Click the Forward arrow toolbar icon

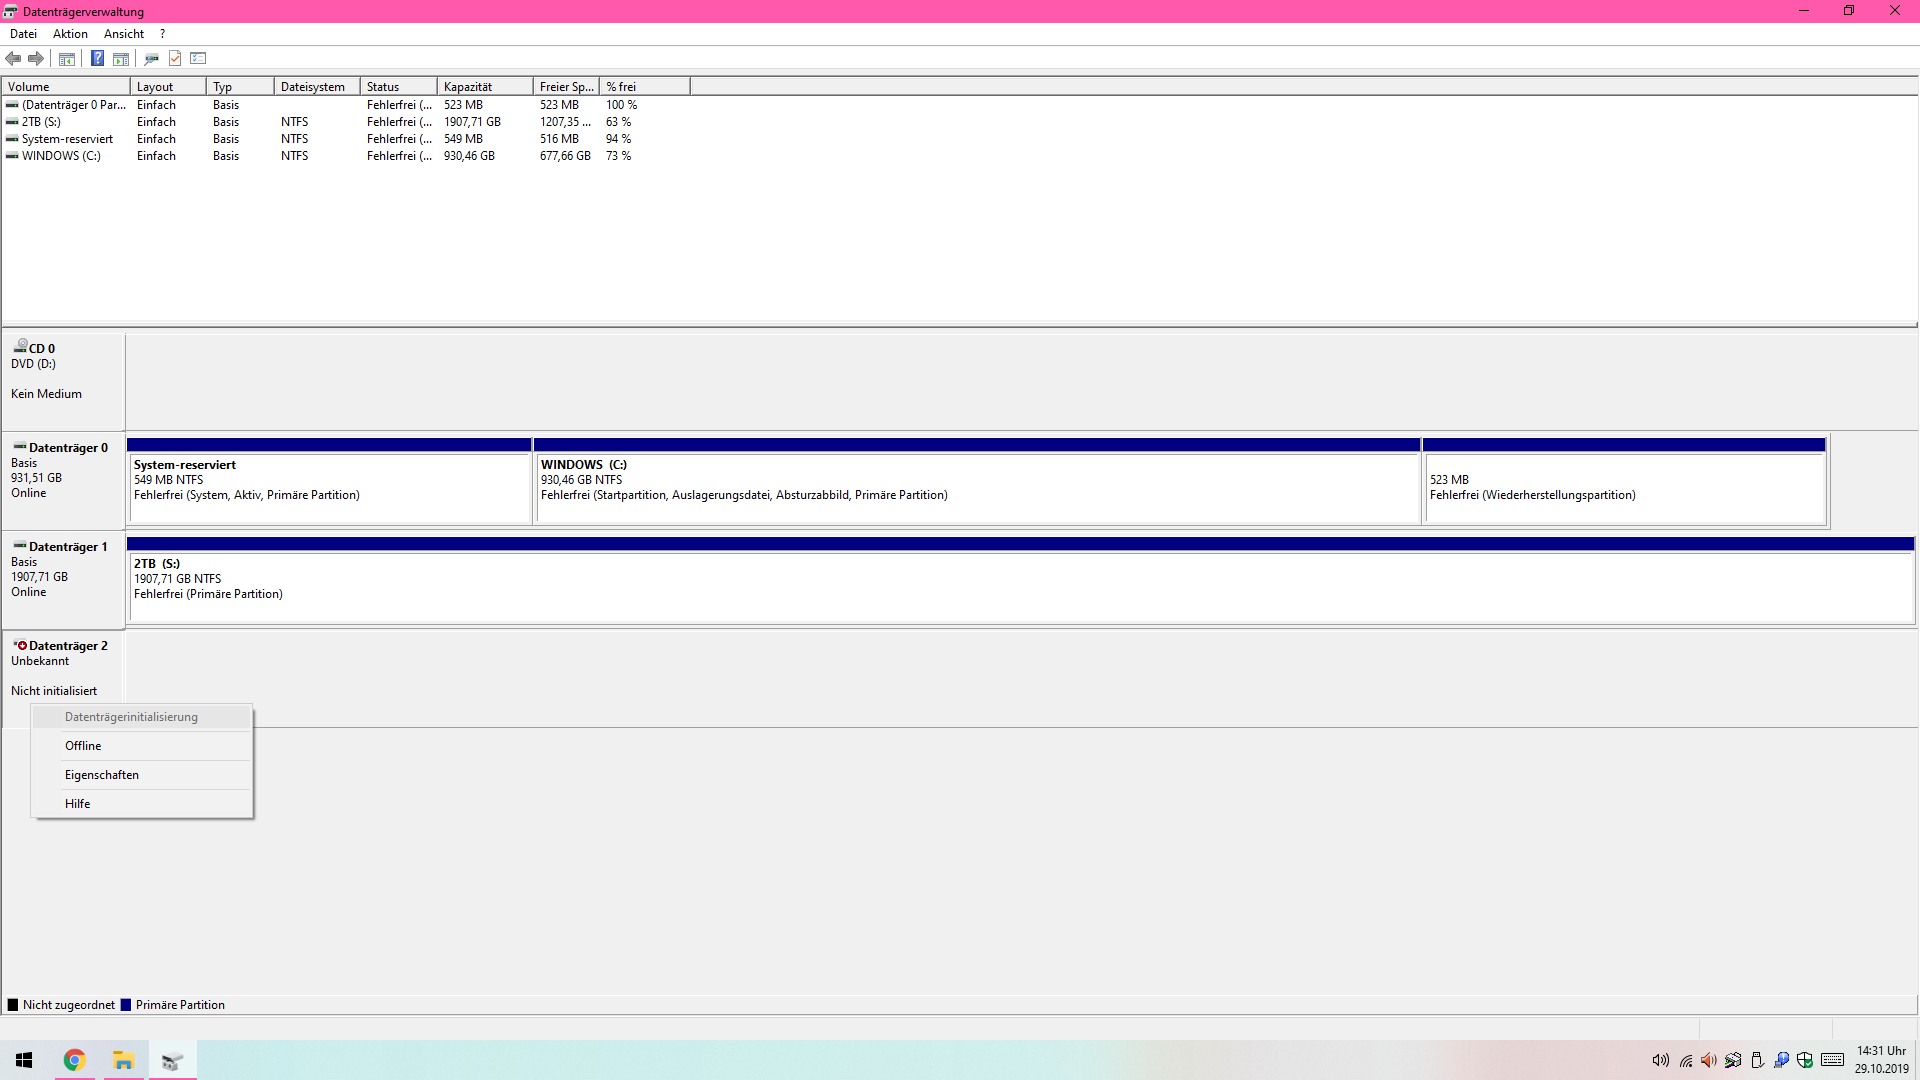coord(36,59)
